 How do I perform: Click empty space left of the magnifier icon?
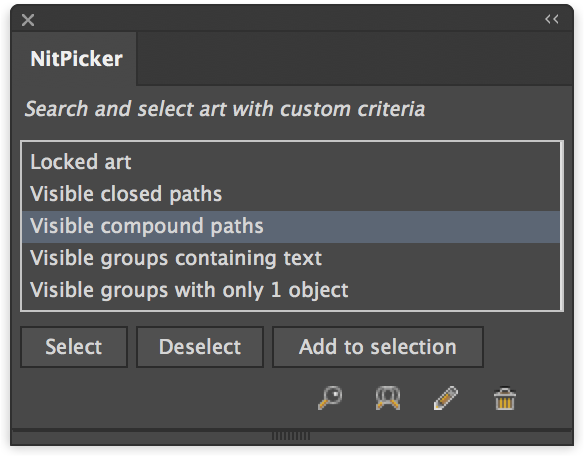[164, 399]
